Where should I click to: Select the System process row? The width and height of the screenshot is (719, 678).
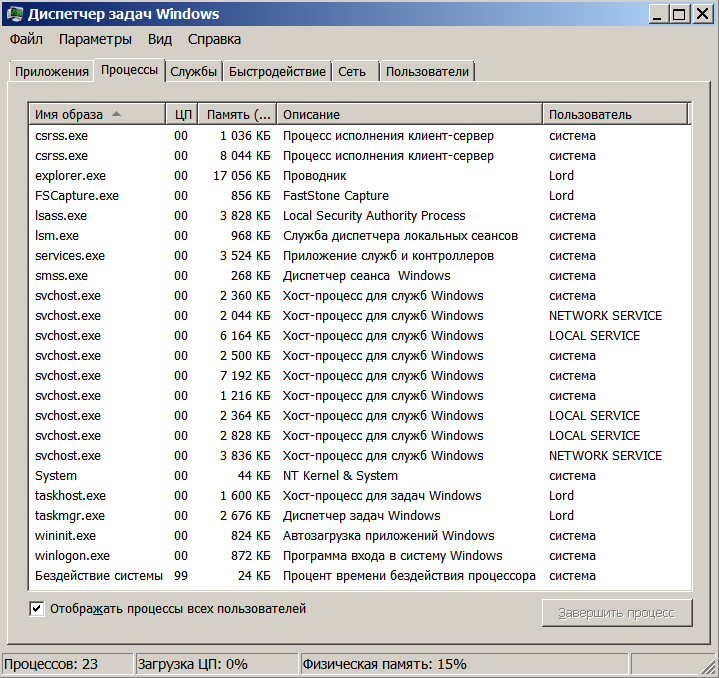[360, 476]
